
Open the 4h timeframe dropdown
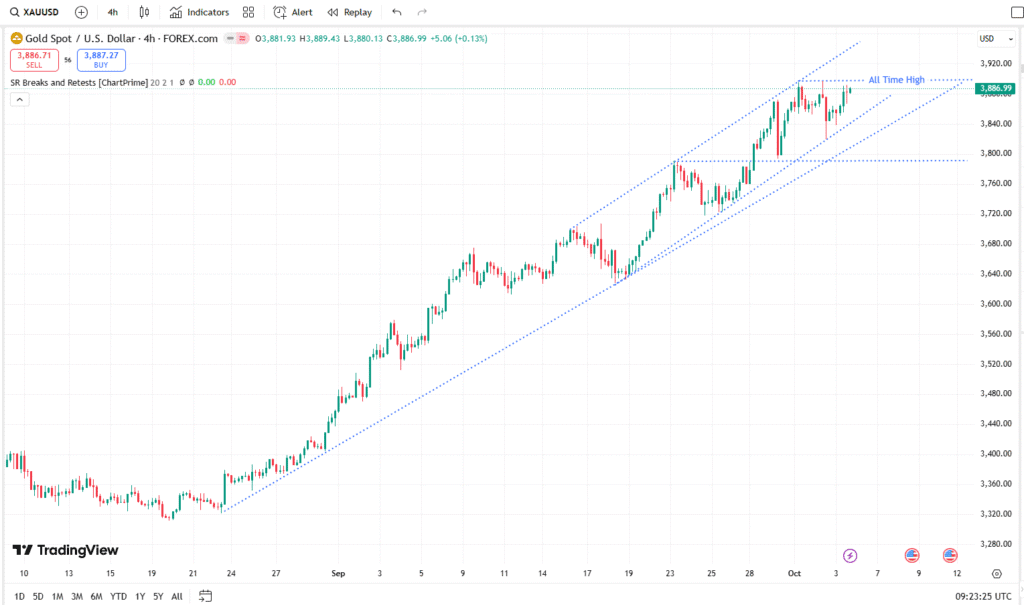point(112,11)
